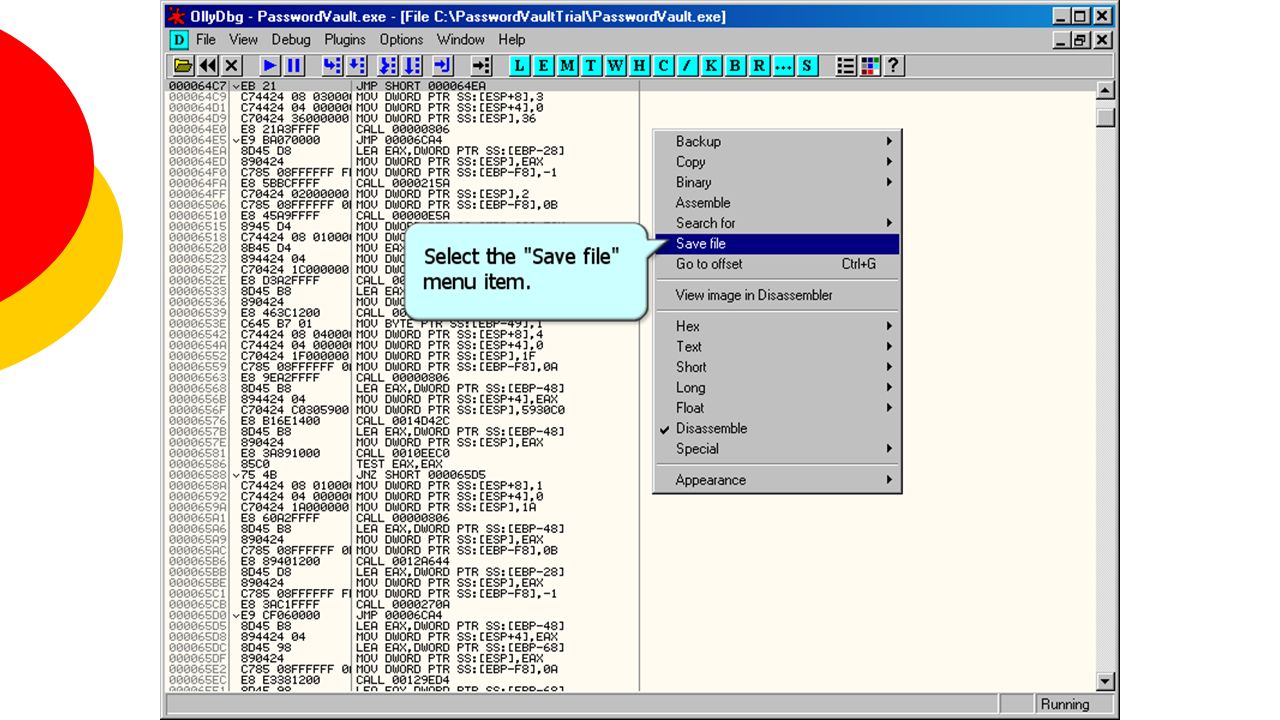This screenshot has height=720, width=1280.
Task: Click scrollbar down arrow in file pane
Action: pyautogui.click(x=1105, y=681)
